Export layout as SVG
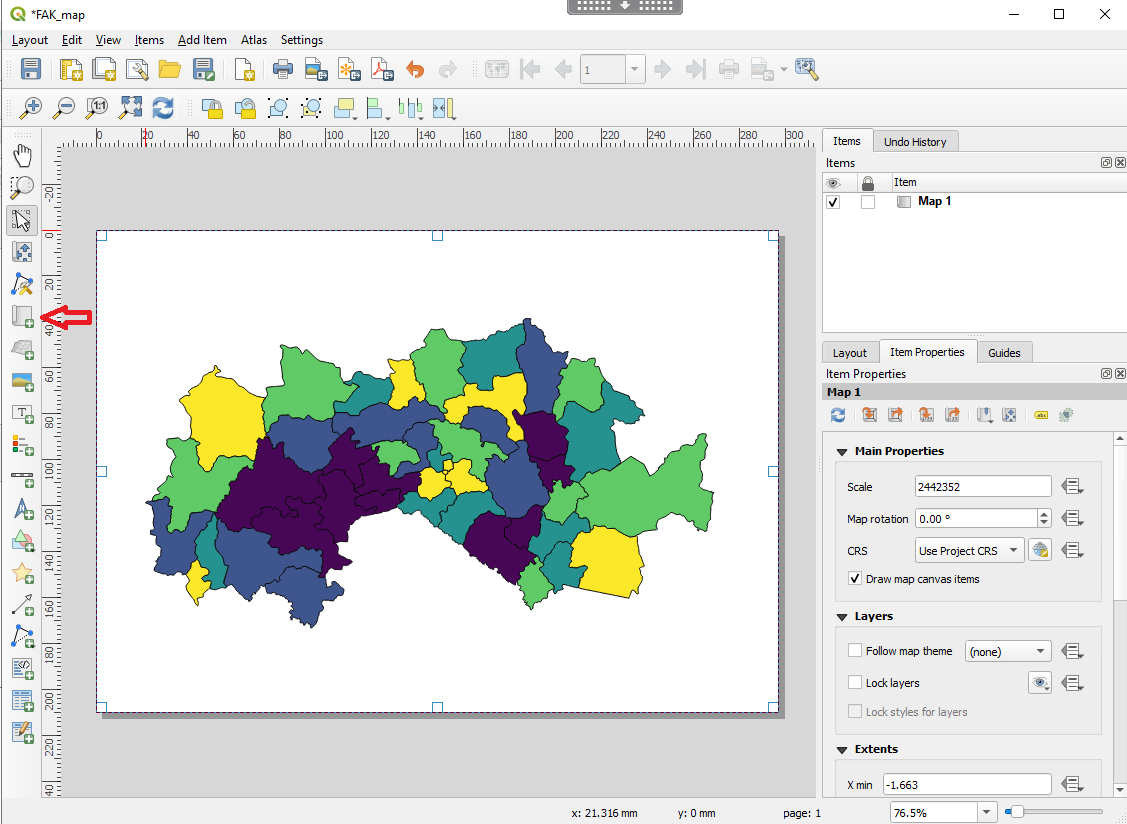1127x824 pixels. 349,70
